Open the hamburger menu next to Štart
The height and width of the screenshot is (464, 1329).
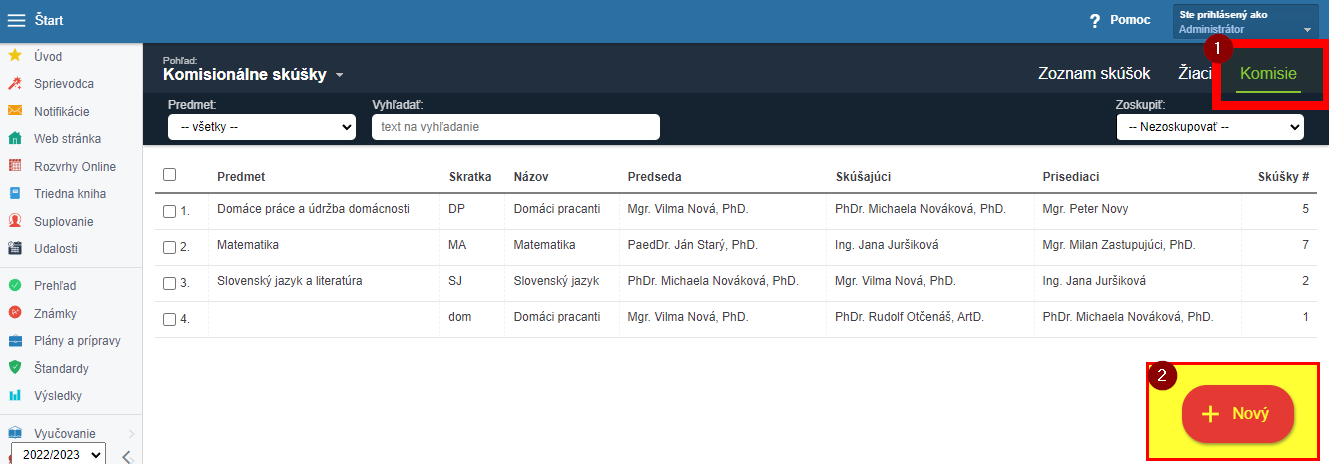(x=16, y=21)
